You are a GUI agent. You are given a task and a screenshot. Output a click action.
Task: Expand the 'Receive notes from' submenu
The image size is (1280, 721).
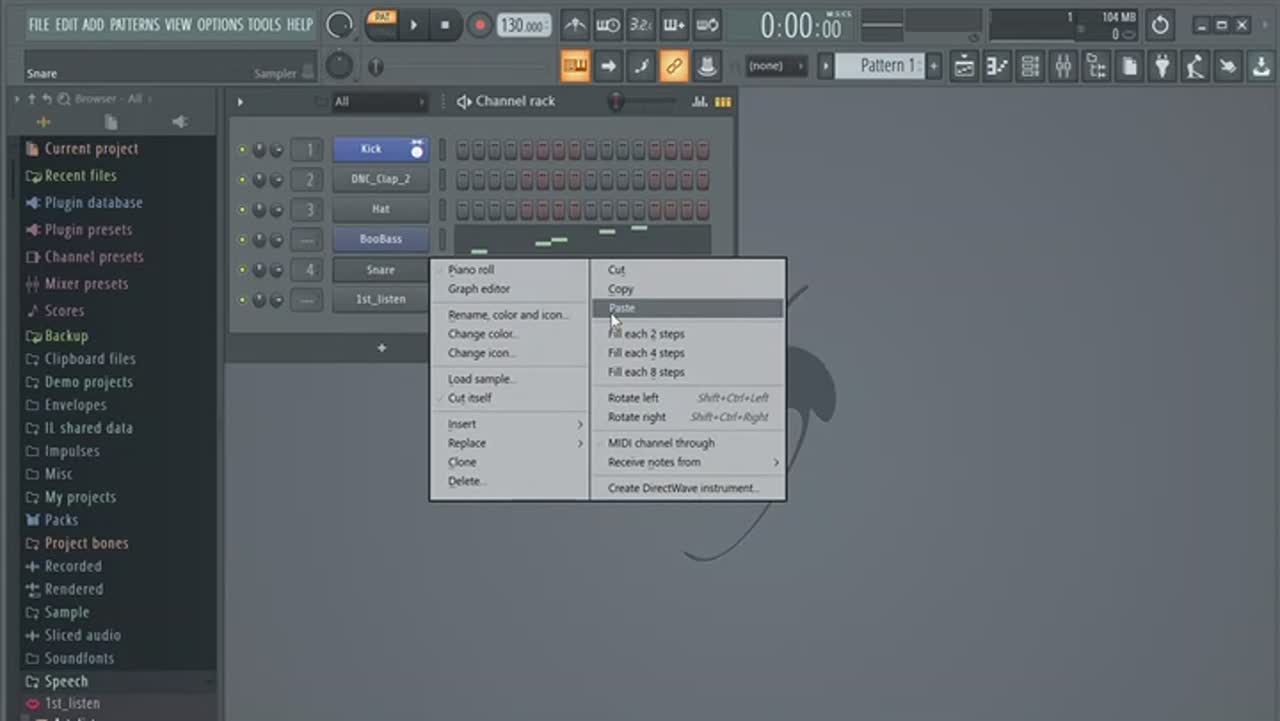point(691,462)
